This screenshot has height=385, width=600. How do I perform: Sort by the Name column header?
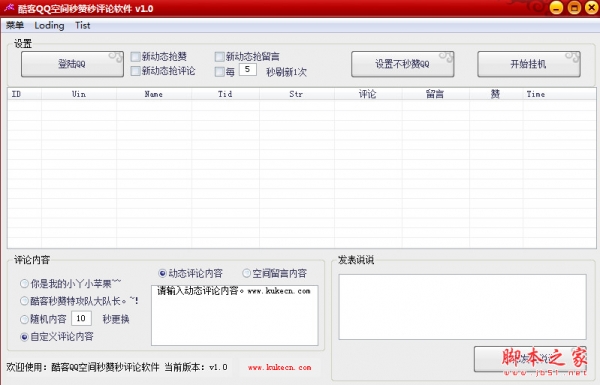154,94
